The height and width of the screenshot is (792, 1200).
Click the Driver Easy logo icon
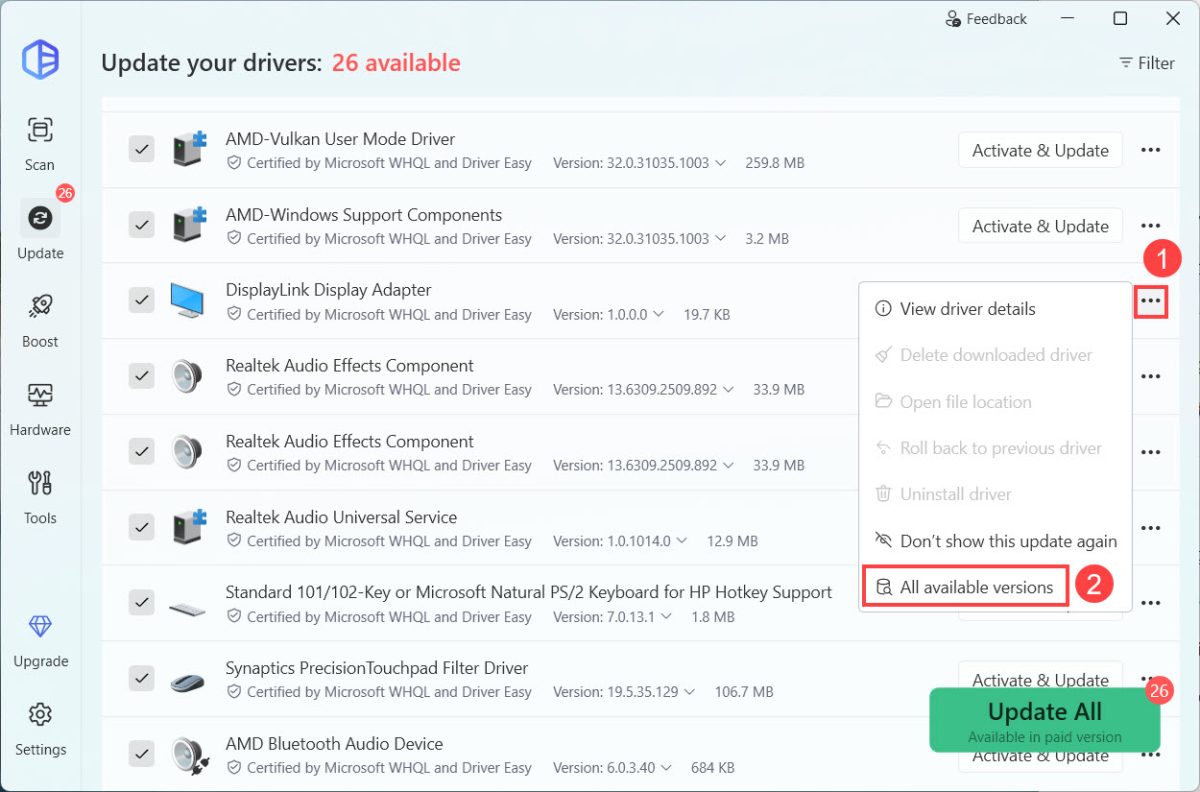[x=41, y=59]
